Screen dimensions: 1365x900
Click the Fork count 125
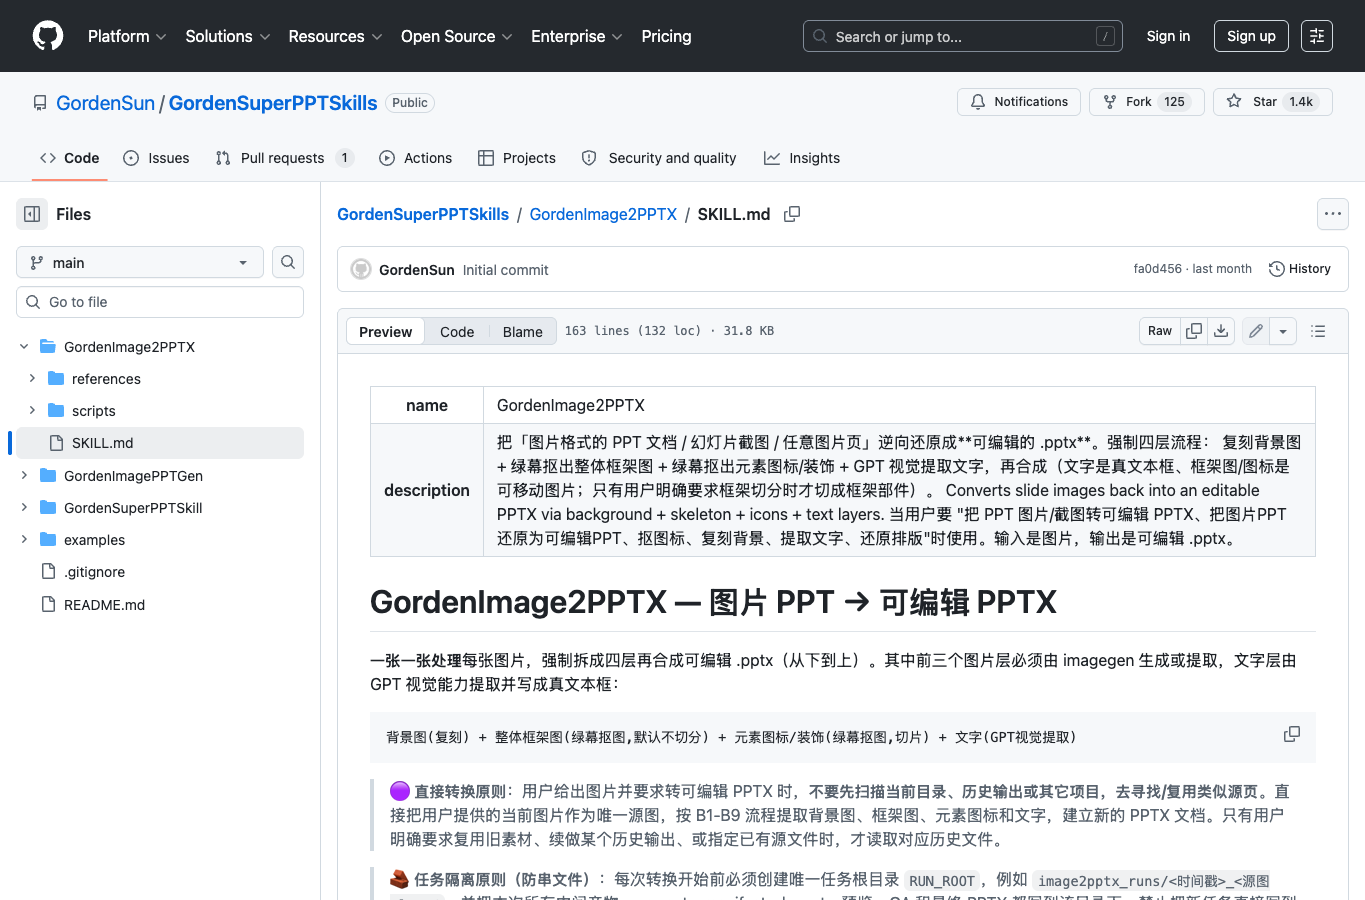tap(1174, 102)
